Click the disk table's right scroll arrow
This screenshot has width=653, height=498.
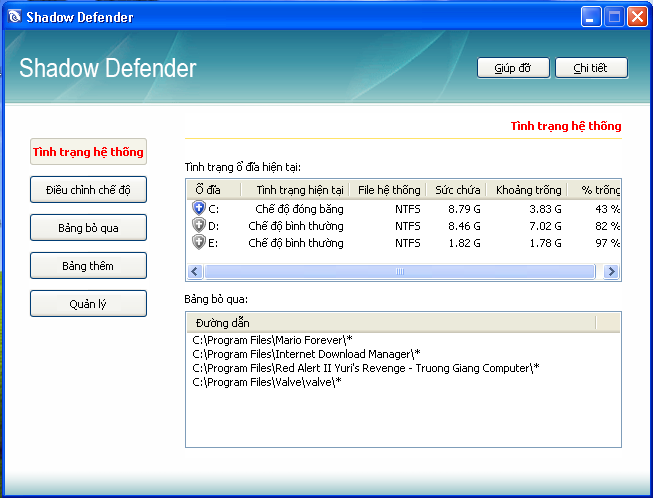pyautogui.click(x=611, y=272)
